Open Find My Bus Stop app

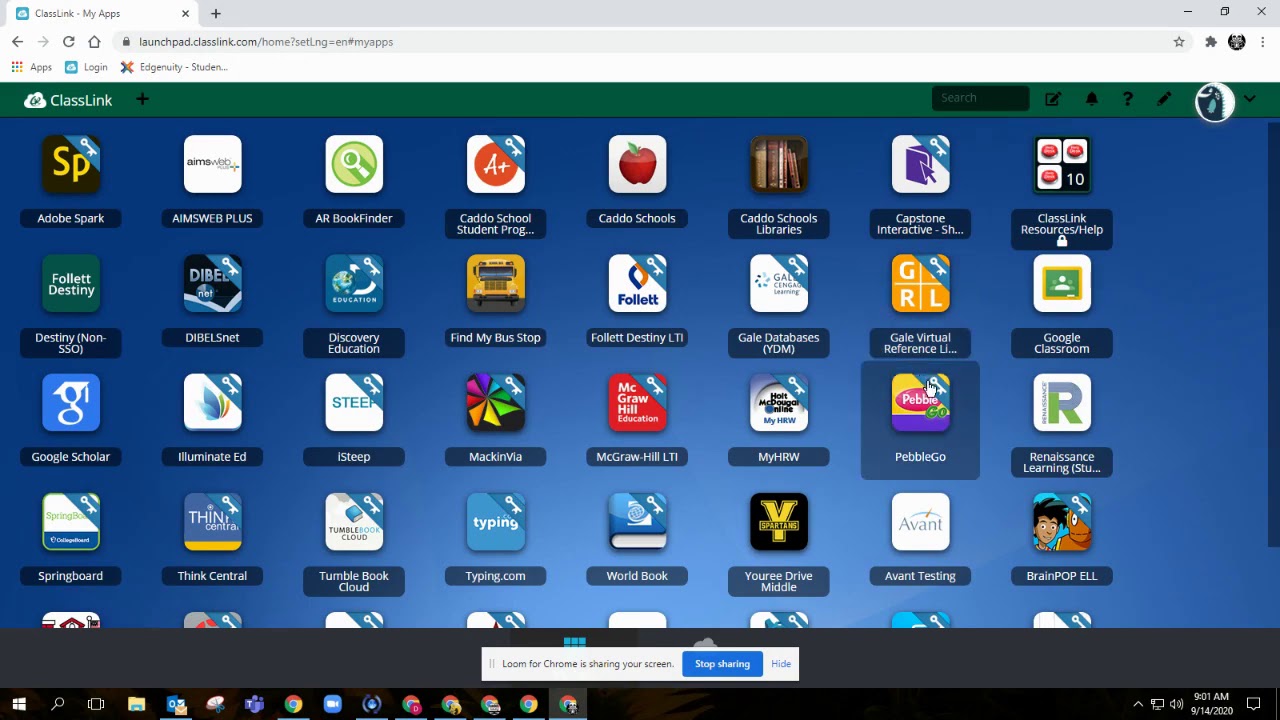pos(495,283)
